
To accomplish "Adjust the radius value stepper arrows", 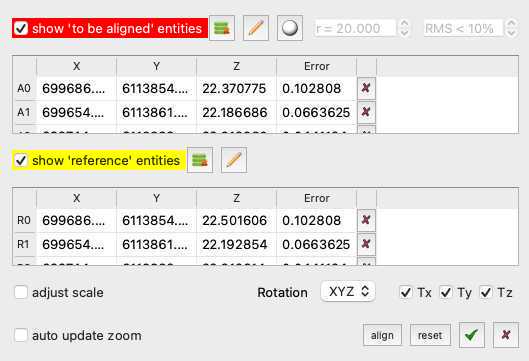I will 404,28.
